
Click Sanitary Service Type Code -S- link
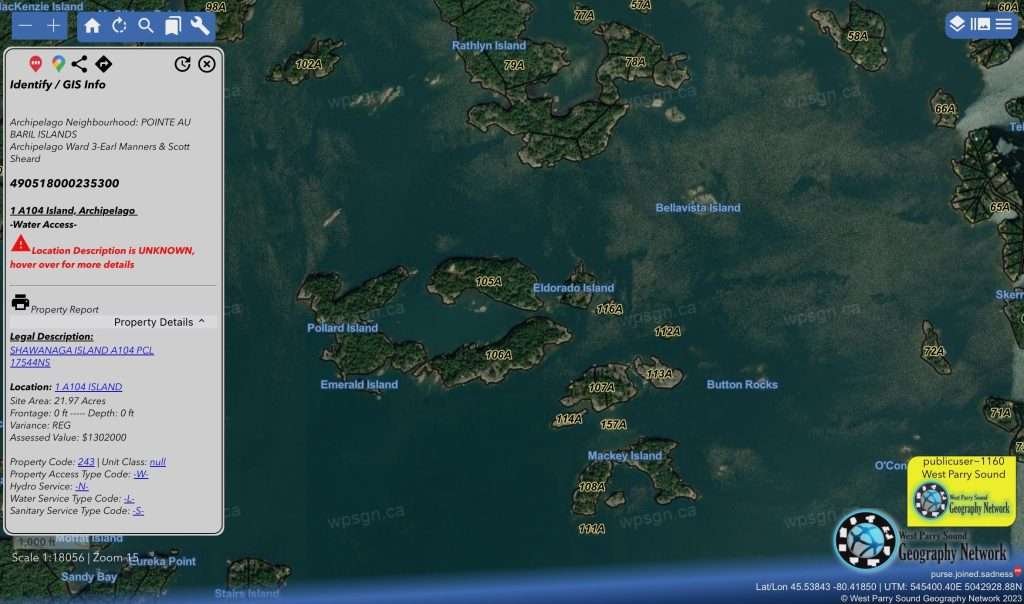click(138, 511)
